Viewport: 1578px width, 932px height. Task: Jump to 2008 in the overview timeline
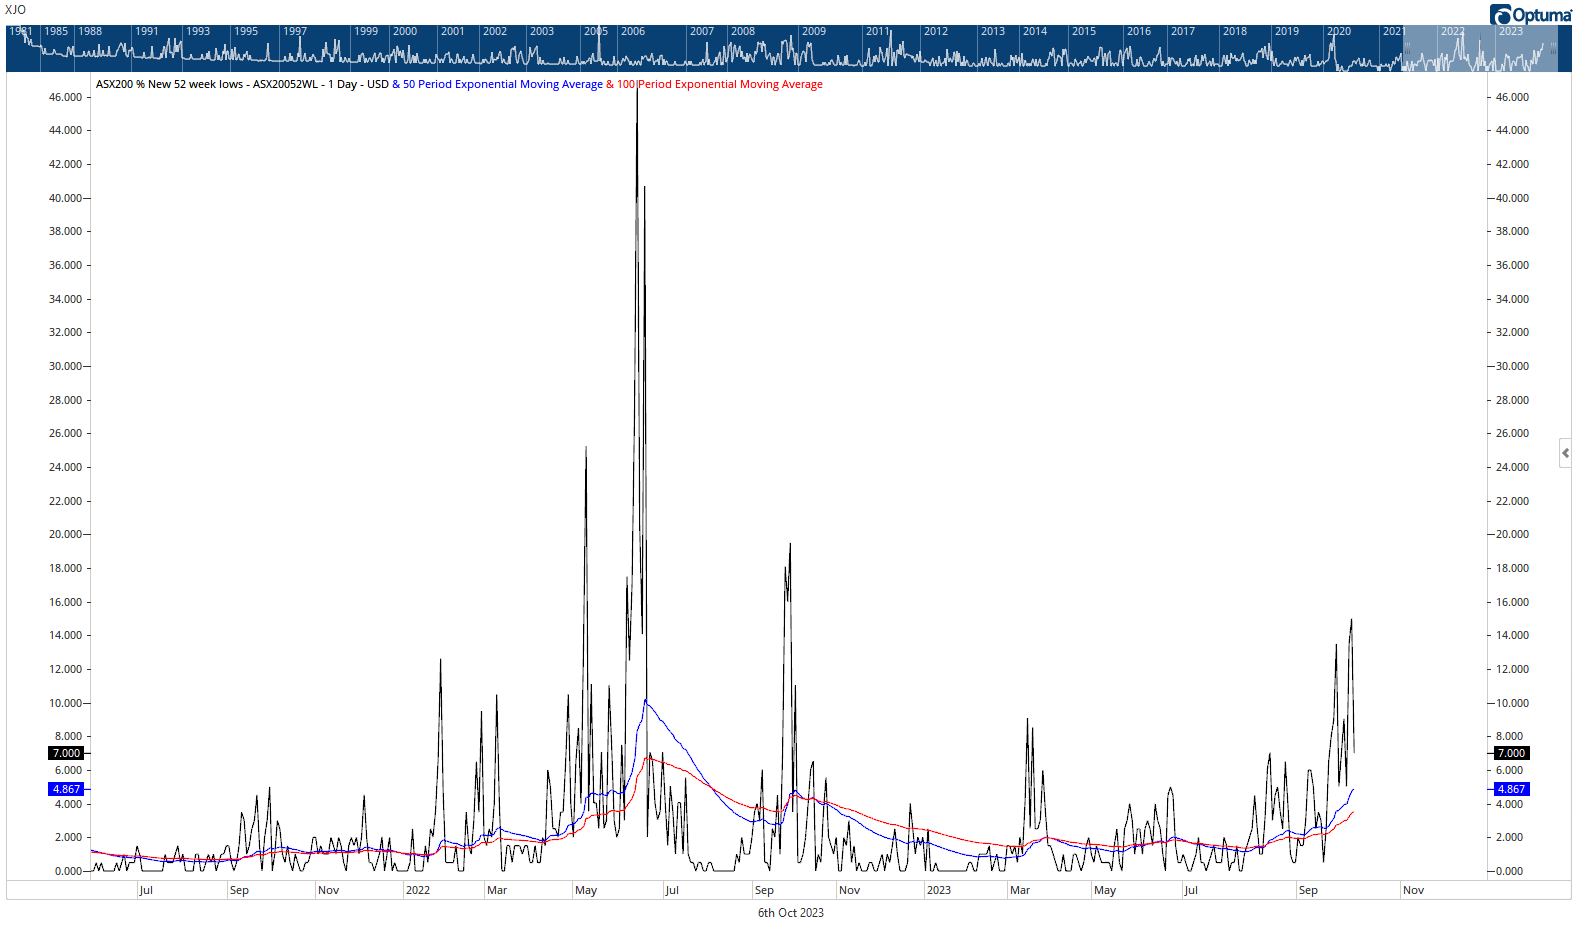click(x=743, y=32)
